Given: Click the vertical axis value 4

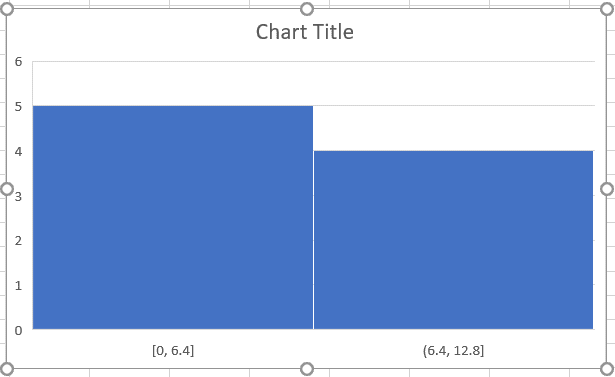Looking at the screenshot, I should [x=18, y=151].
